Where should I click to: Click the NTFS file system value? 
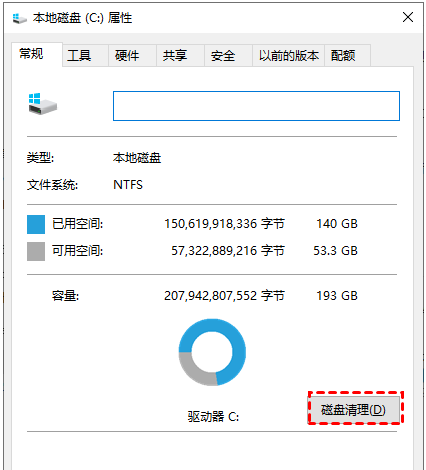[128, 185]
